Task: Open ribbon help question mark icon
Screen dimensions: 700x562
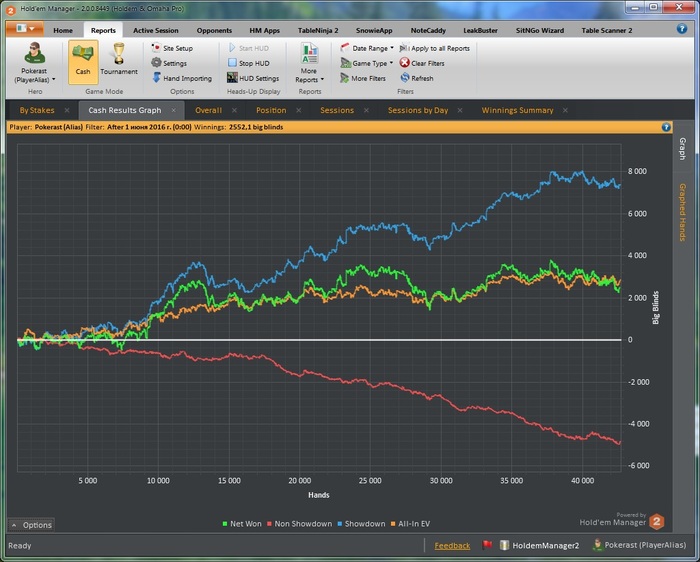Action: pos(682,29)
